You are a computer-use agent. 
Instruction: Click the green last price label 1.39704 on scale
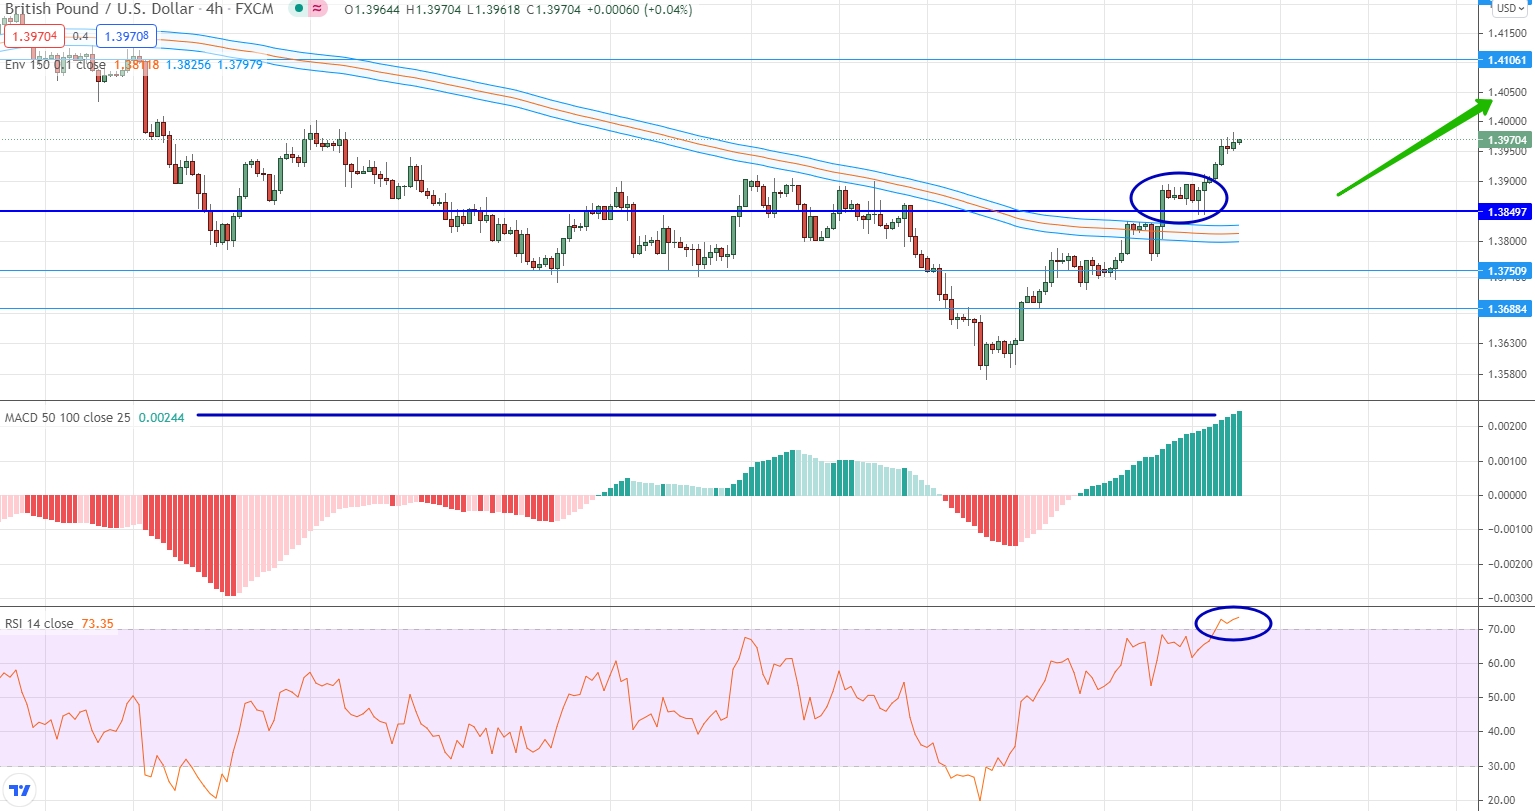(1506, 140)
